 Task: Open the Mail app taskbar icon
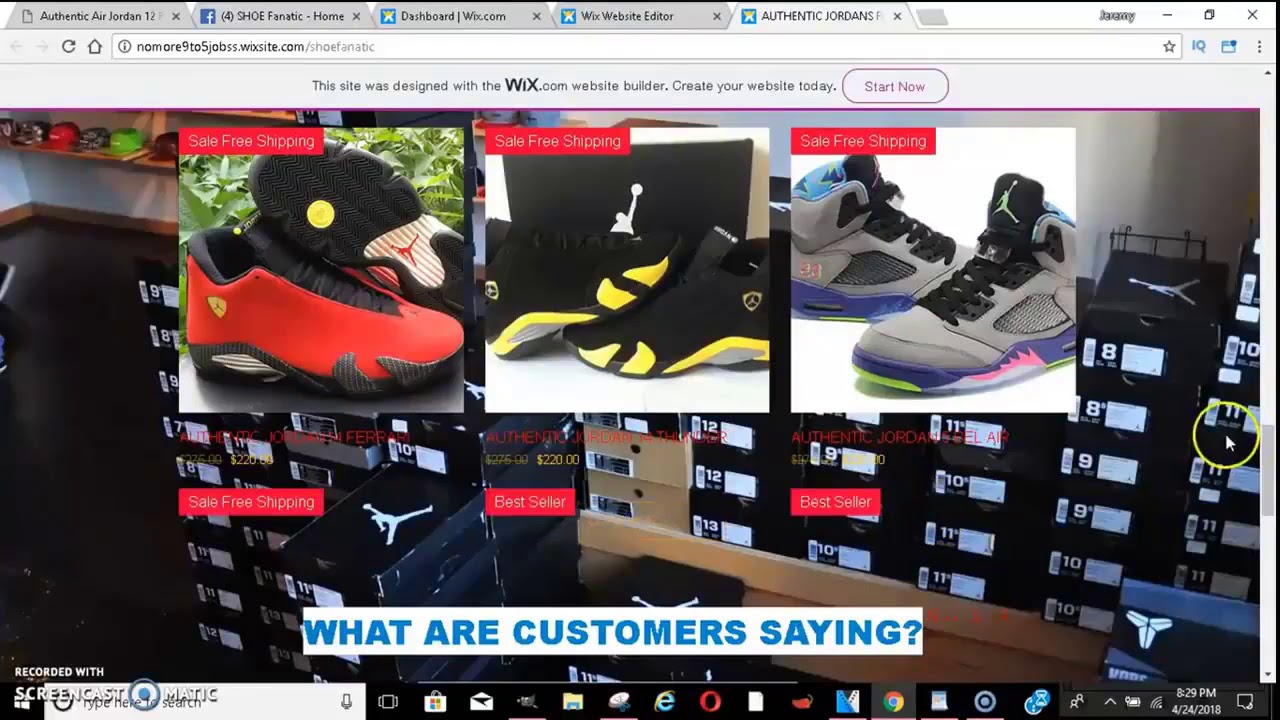coord(481,702)
